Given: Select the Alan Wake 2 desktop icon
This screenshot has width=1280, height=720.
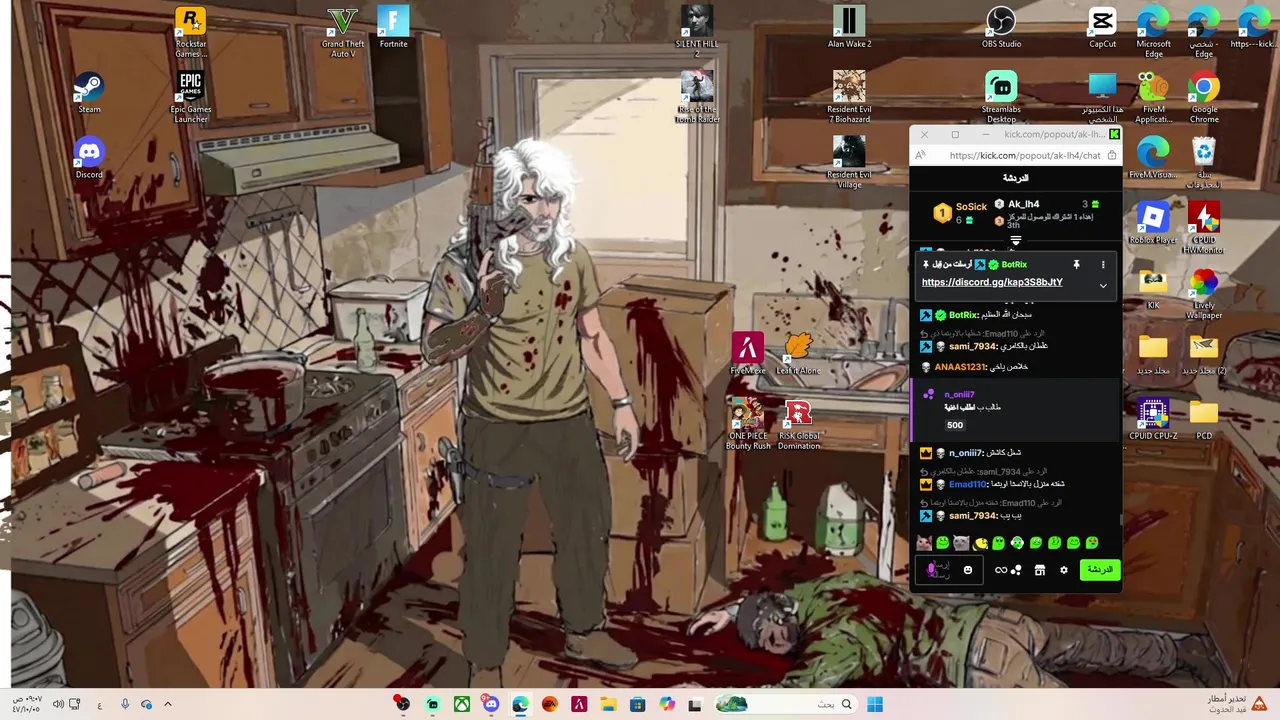Looking at the screenshot, I should click(849, 28).
